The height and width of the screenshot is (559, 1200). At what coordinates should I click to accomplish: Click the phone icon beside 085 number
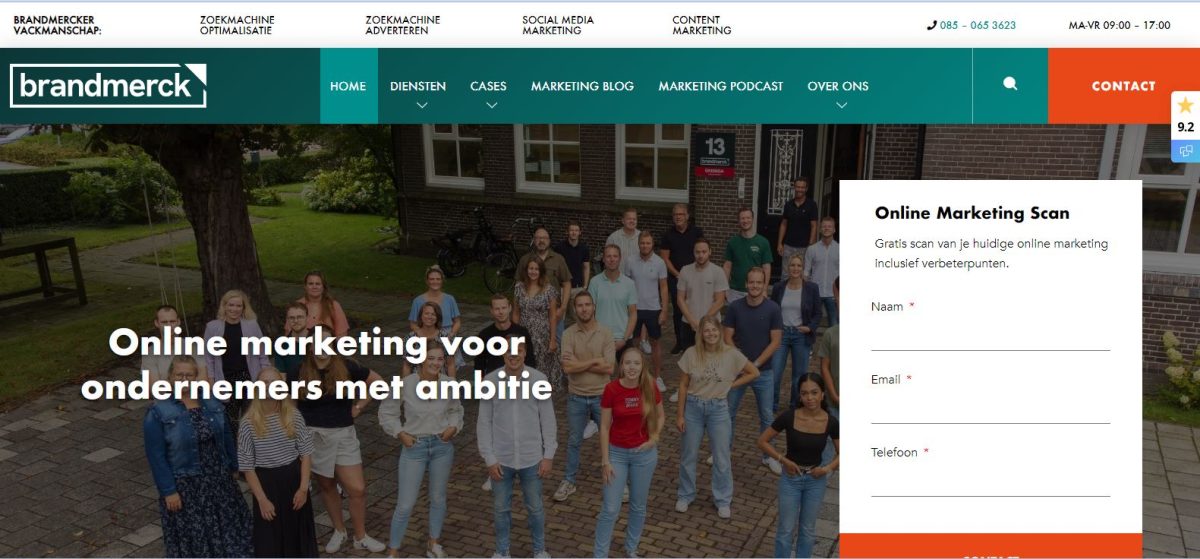tap(932, 25)
